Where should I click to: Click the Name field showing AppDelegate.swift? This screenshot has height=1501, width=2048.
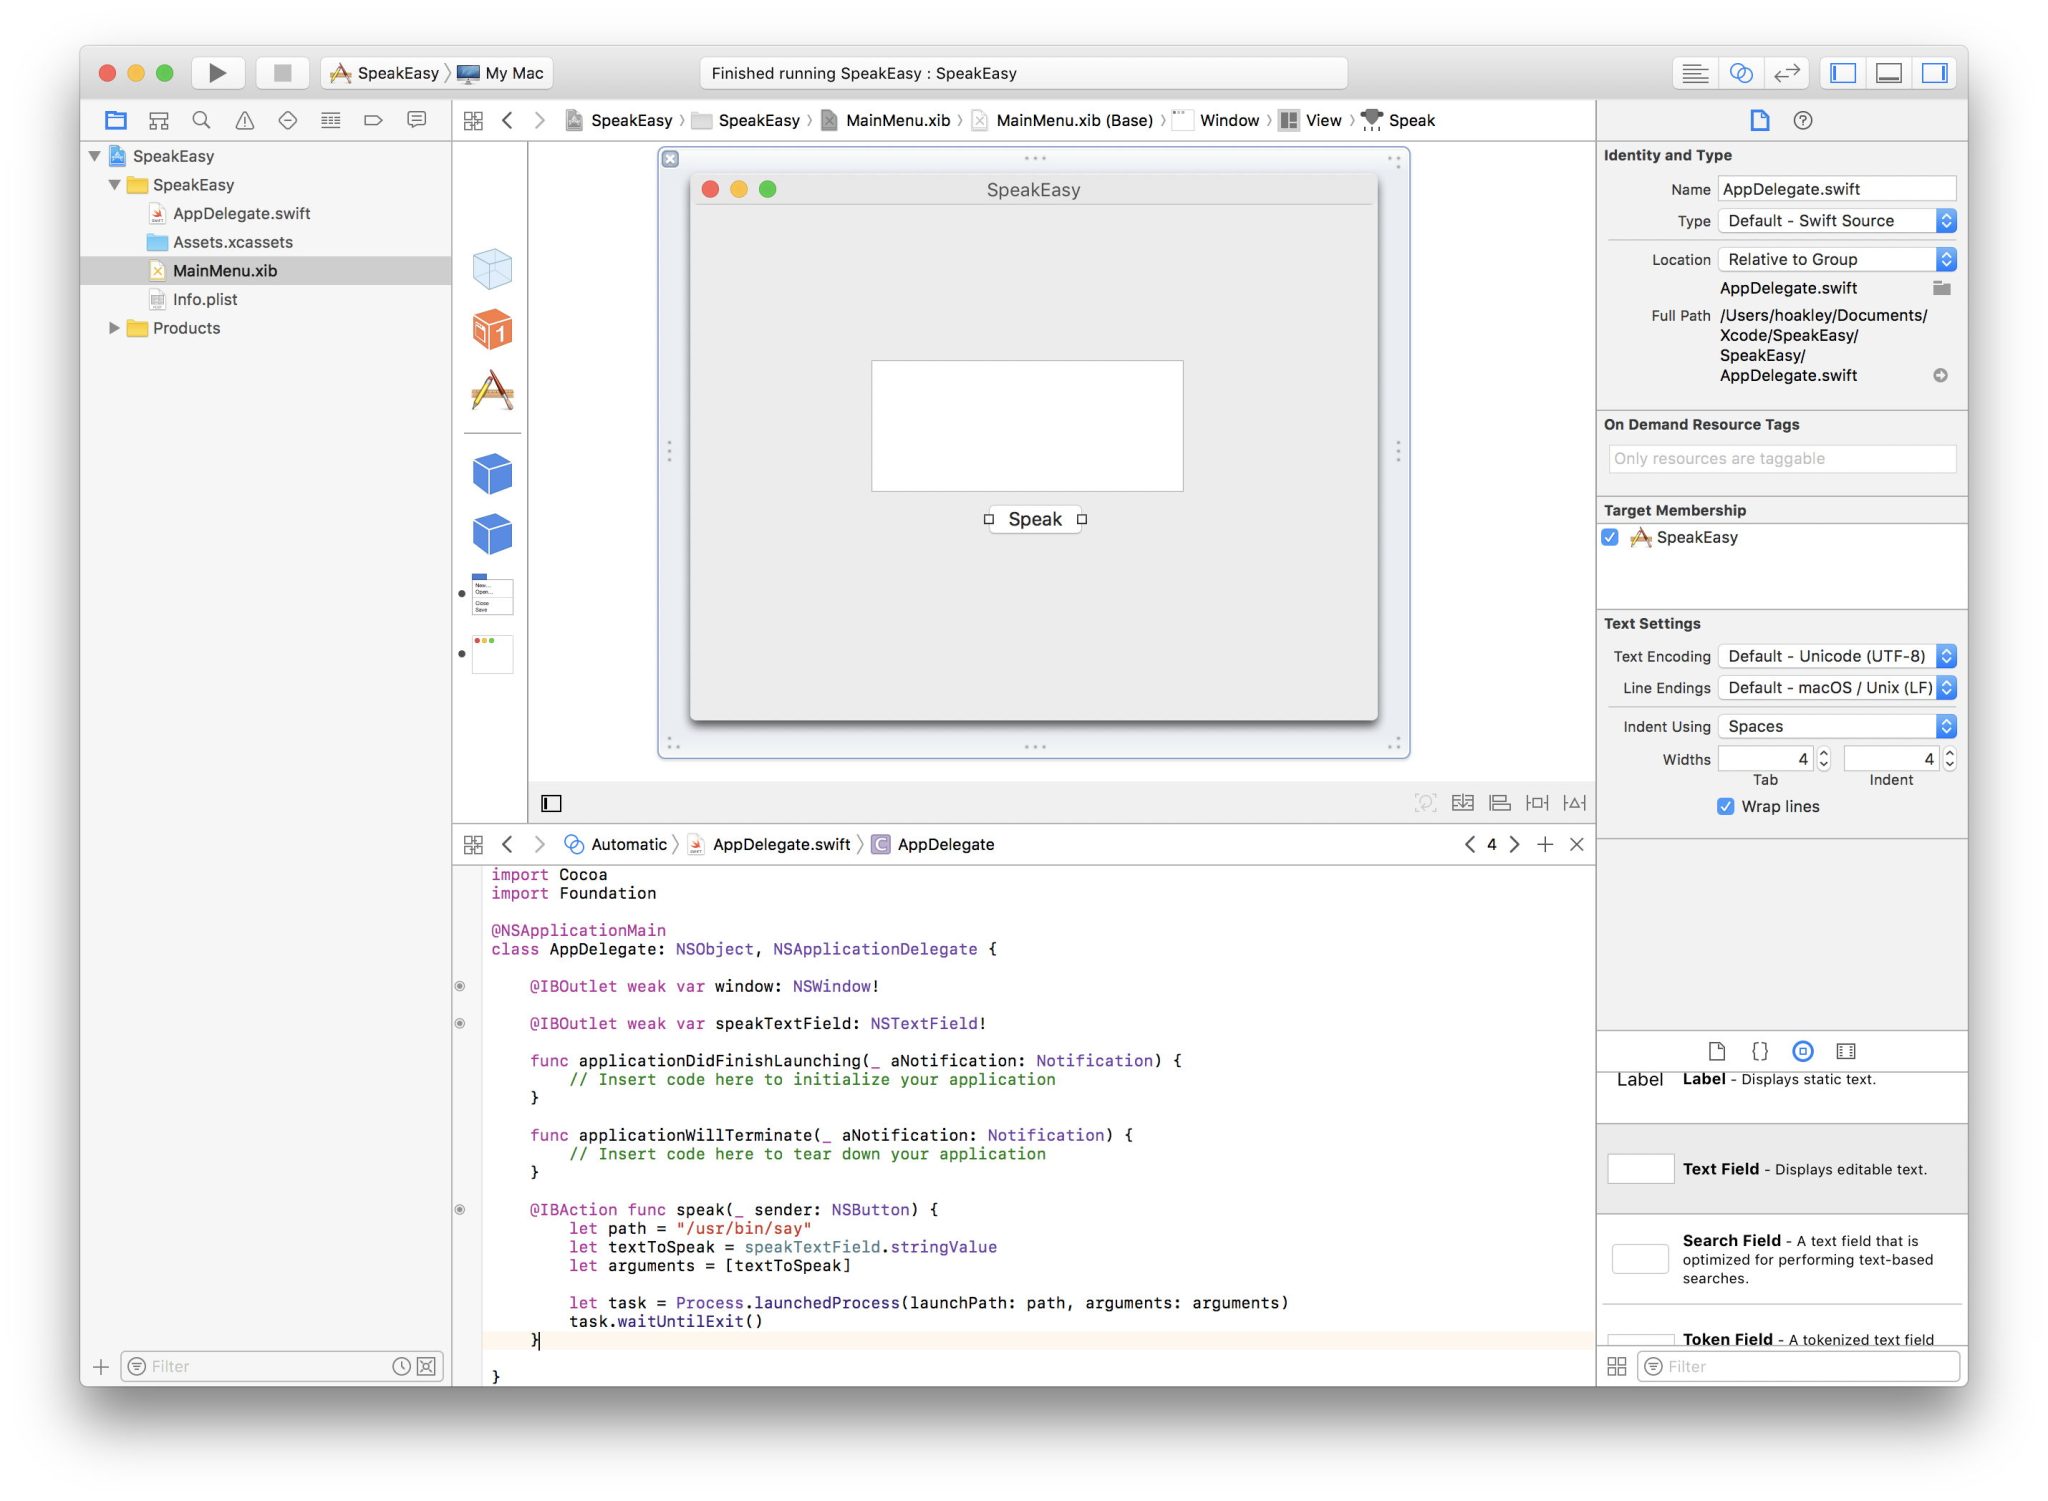[x=1837, y=189]
